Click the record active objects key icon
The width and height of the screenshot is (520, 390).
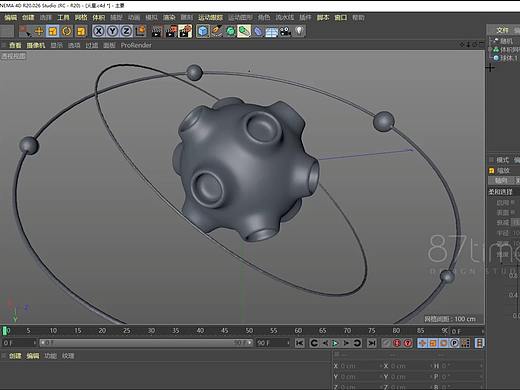(386, 343)
